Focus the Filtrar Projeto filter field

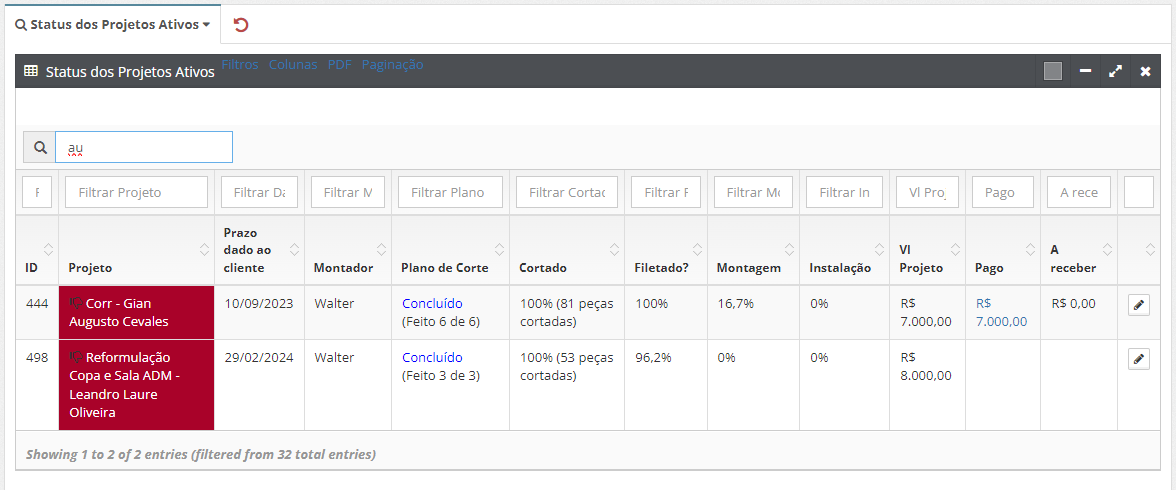[x=136, y=192]
